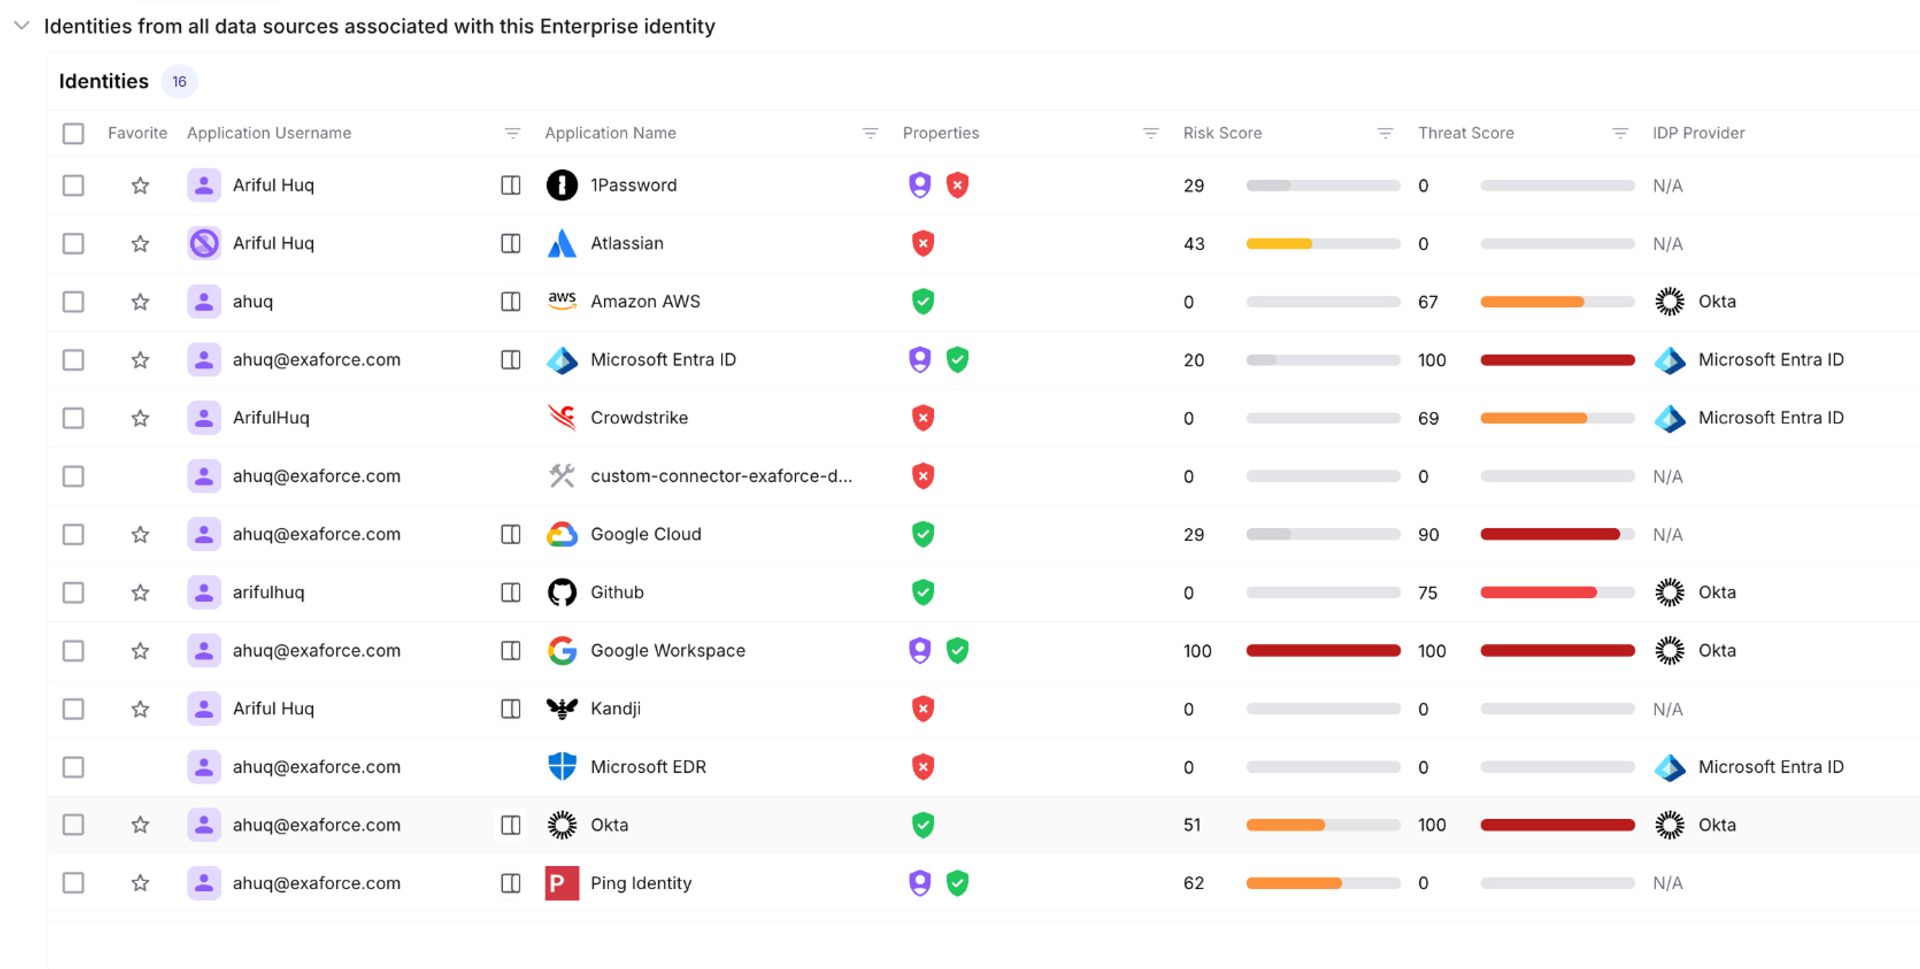Click the Kandji bee logo

tap(562, 708)
